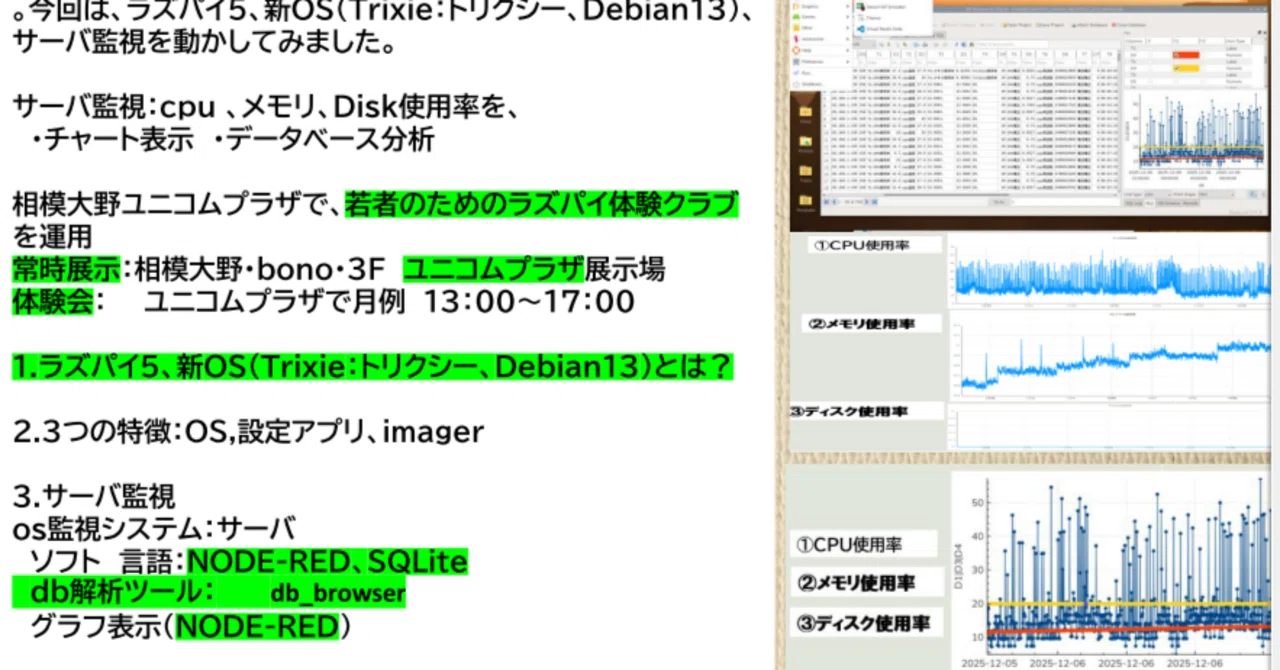Click Open Project in the DB Browser toolbar
Image resolution: width=1280 pixels, height=670 pixels.
click(1016, 25)
